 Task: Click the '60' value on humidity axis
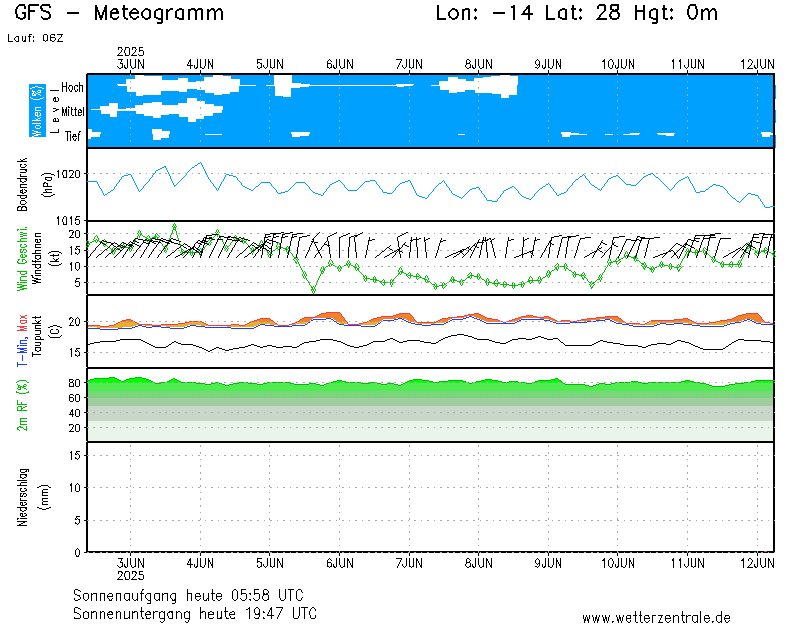75,398
